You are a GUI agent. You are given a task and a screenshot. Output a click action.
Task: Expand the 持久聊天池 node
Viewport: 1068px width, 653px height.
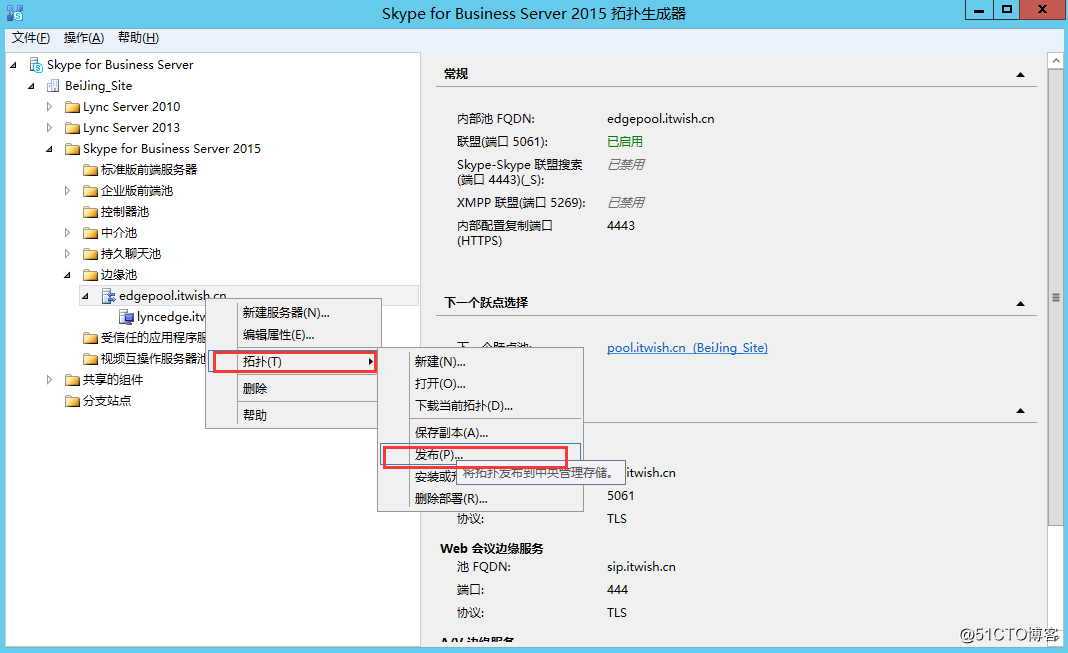point(67,254)
